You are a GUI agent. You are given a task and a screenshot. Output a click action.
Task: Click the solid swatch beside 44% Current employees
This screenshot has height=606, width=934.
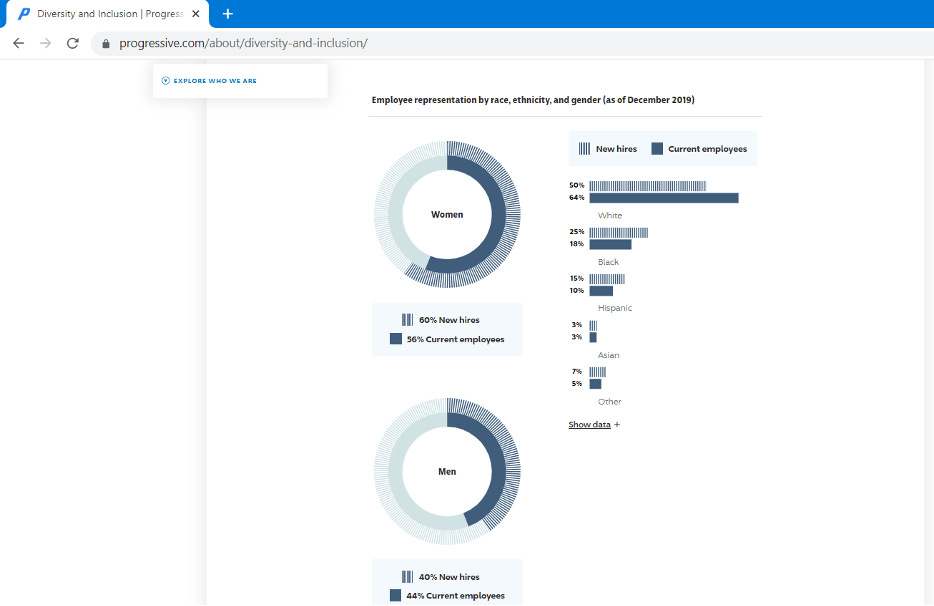tap(396, 595)
